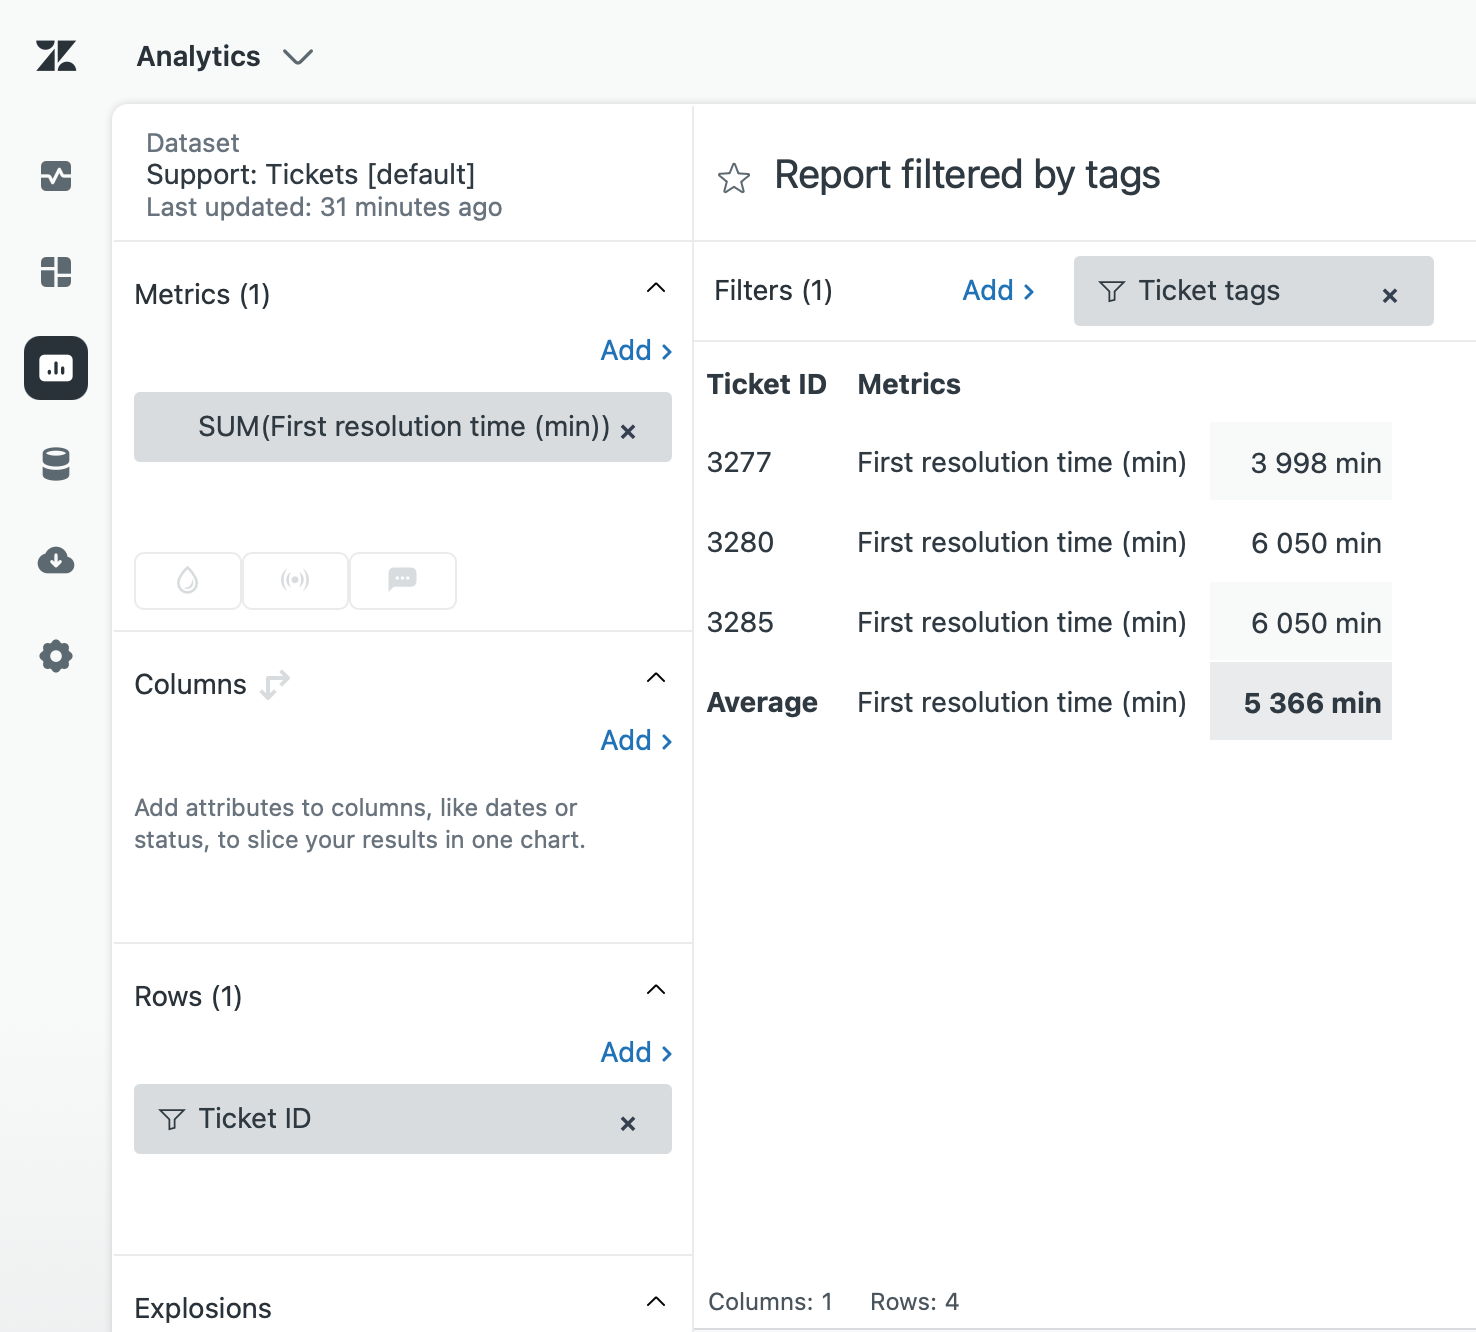The width and height of the screenshot is (1476, 1332).
Task: Collapse the Rows panel section
Action: 656,991
